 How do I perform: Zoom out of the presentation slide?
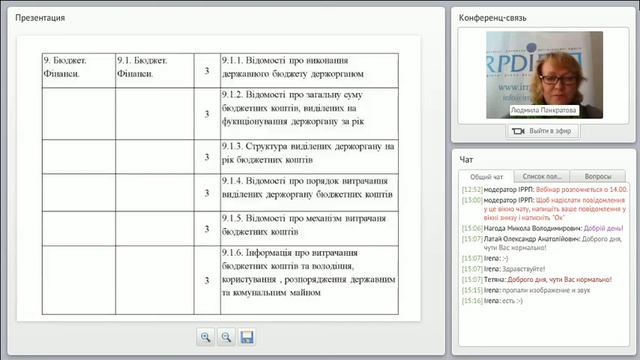point(226,337)
